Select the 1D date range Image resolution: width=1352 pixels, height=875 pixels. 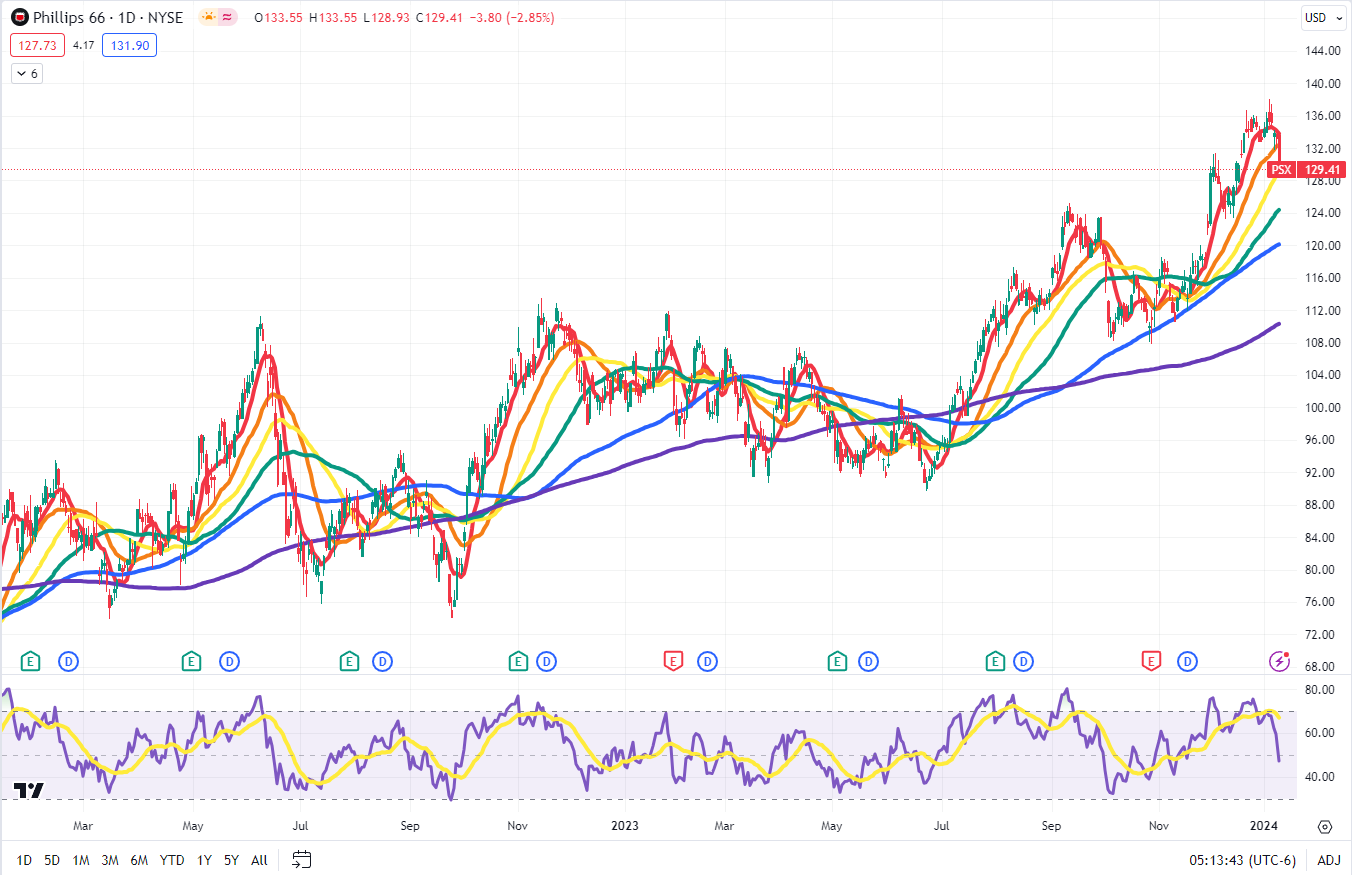(24, 859)
